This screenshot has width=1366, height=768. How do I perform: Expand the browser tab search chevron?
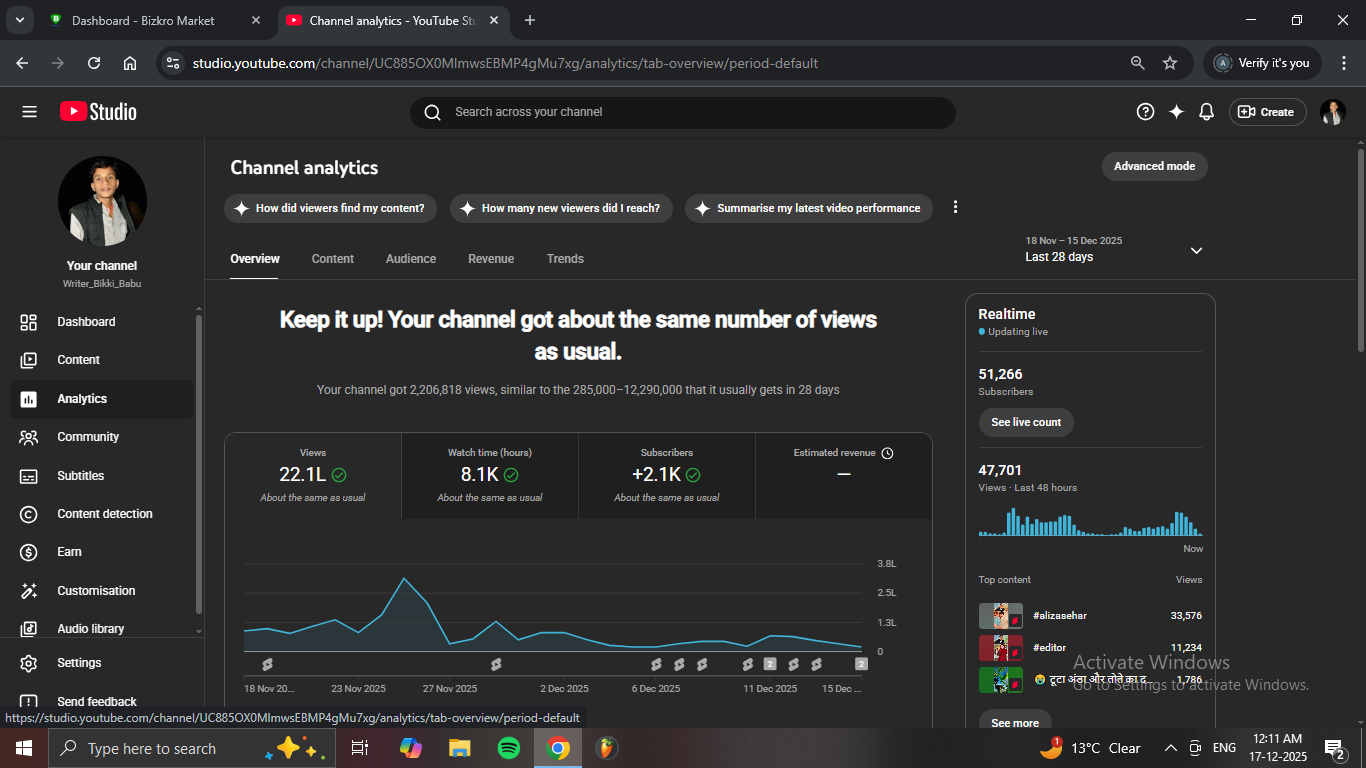click(x=19, y=20)
